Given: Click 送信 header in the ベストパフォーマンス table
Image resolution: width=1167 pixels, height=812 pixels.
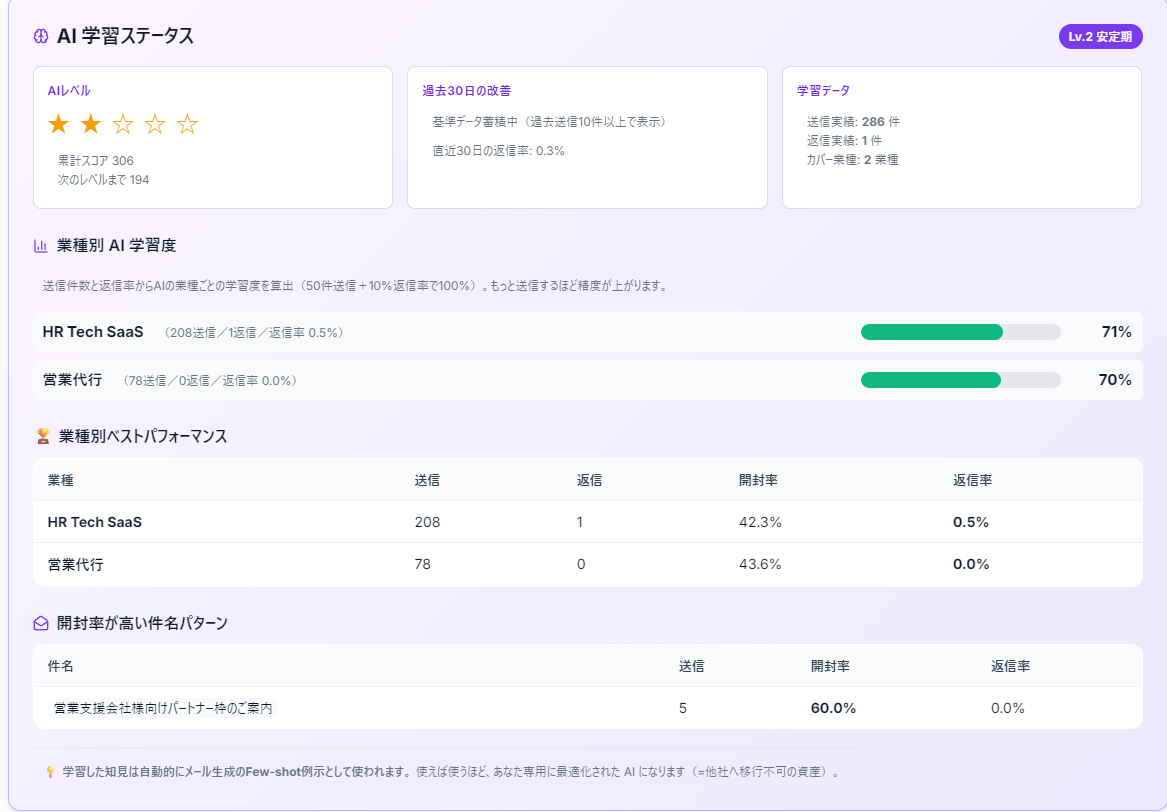Looking at the screenshot, I should [427, 481].
